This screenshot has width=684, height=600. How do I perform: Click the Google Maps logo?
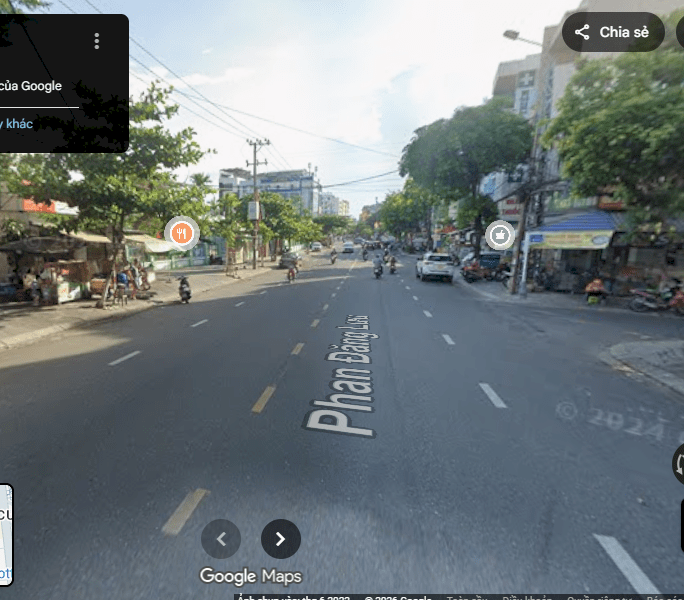pyautogui.click(x=250, y=576)
